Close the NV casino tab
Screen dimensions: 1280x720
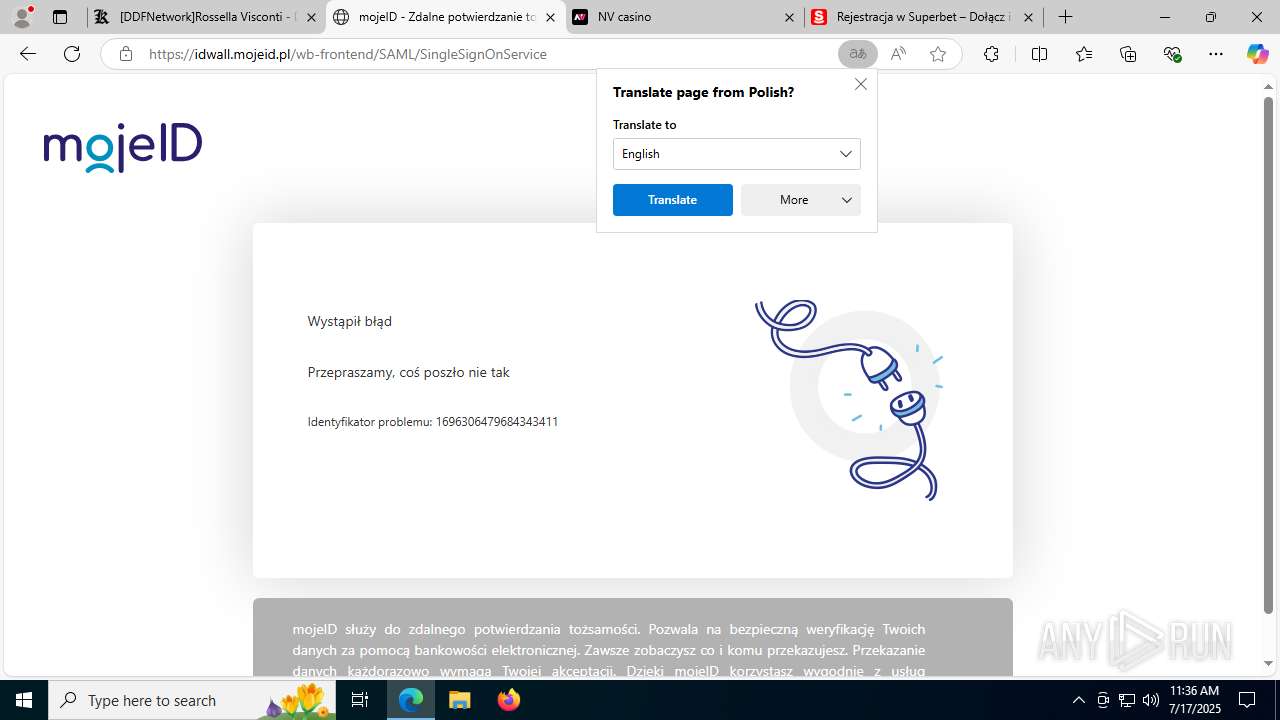[789, 17]
